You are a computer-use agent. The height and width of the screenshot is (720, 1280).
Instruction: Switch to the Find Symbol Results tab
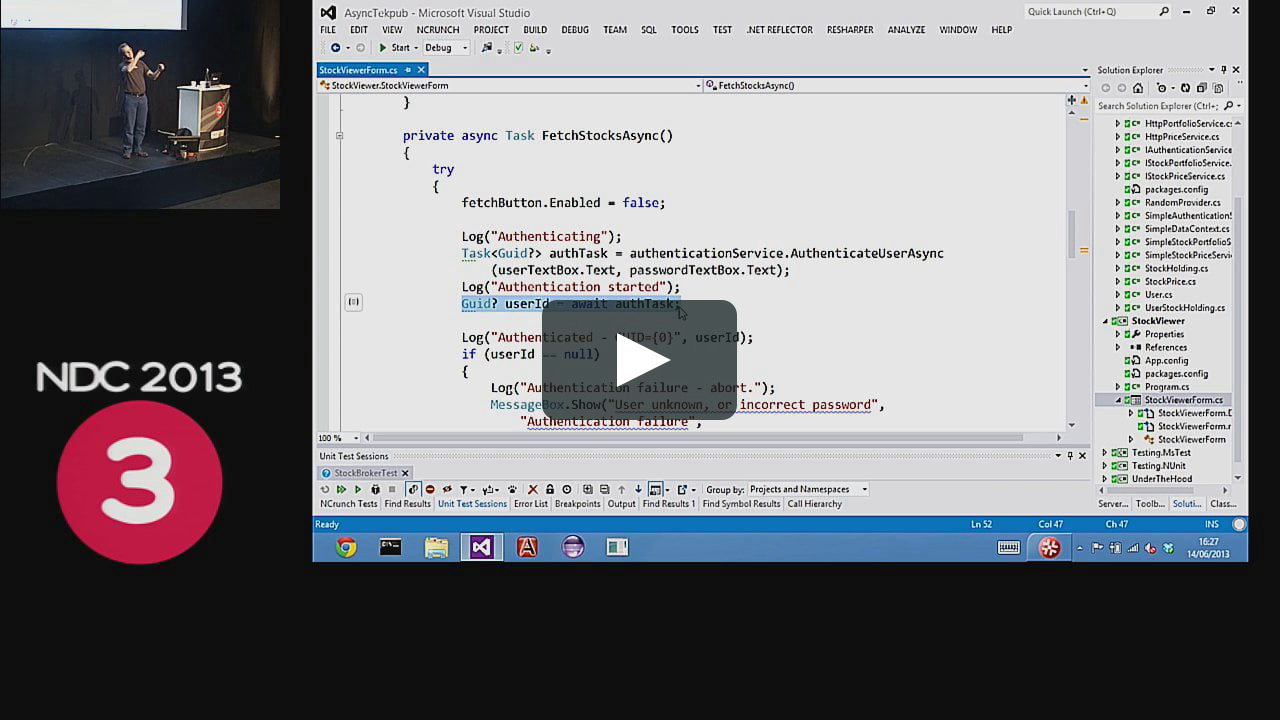click(x=741, y=504)
